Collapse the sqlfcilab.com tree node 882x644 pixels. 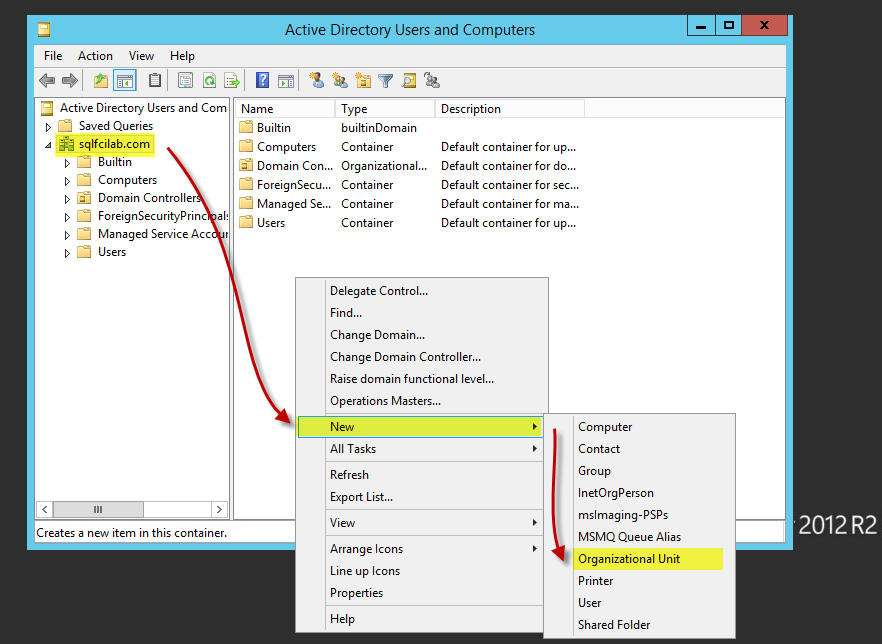pos(48,145)
